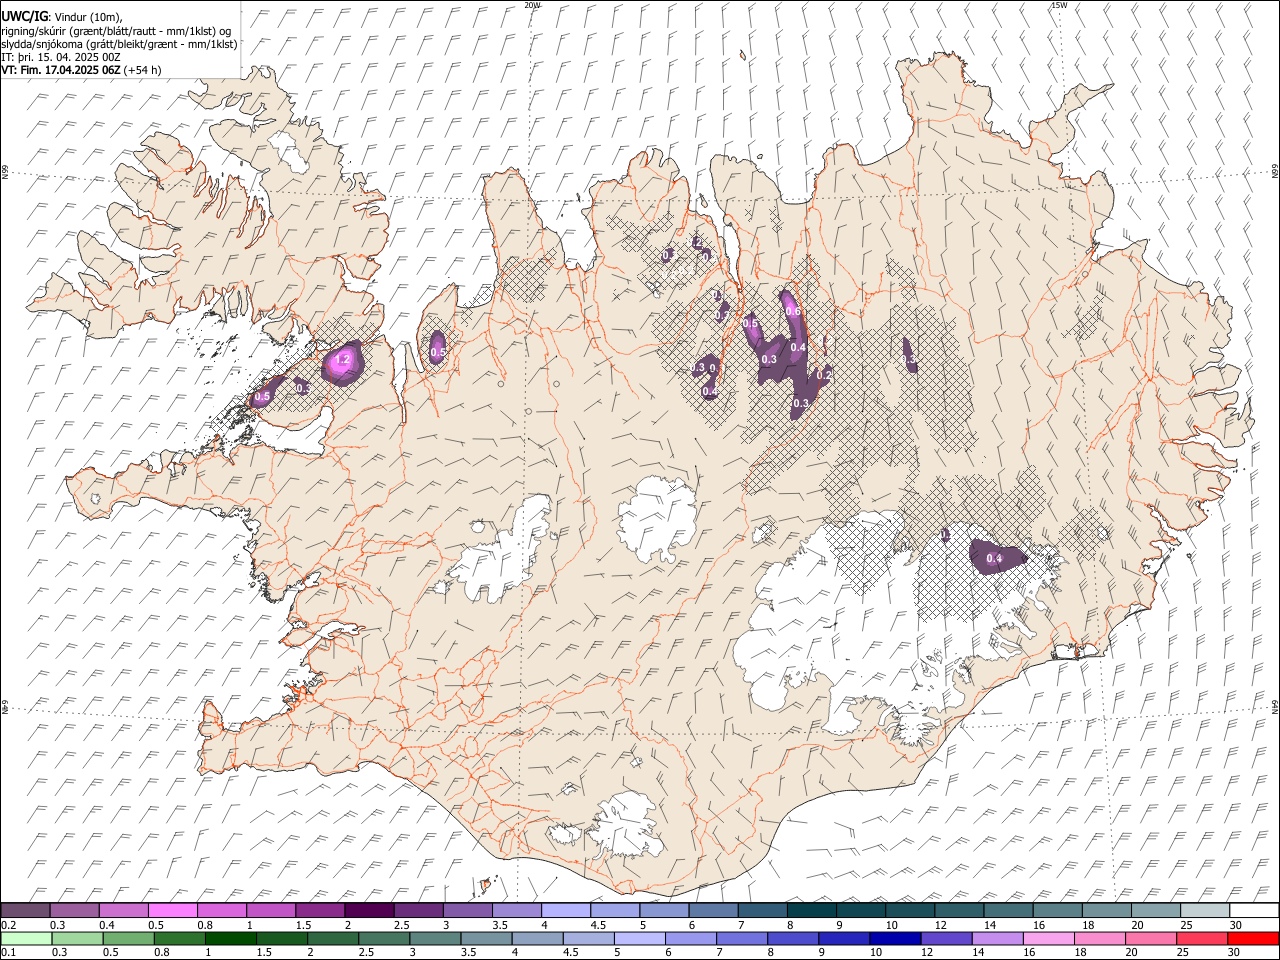Click the '15W' longitude label at top
The image size is (1280, 960).
click(x=1059, y=5)
